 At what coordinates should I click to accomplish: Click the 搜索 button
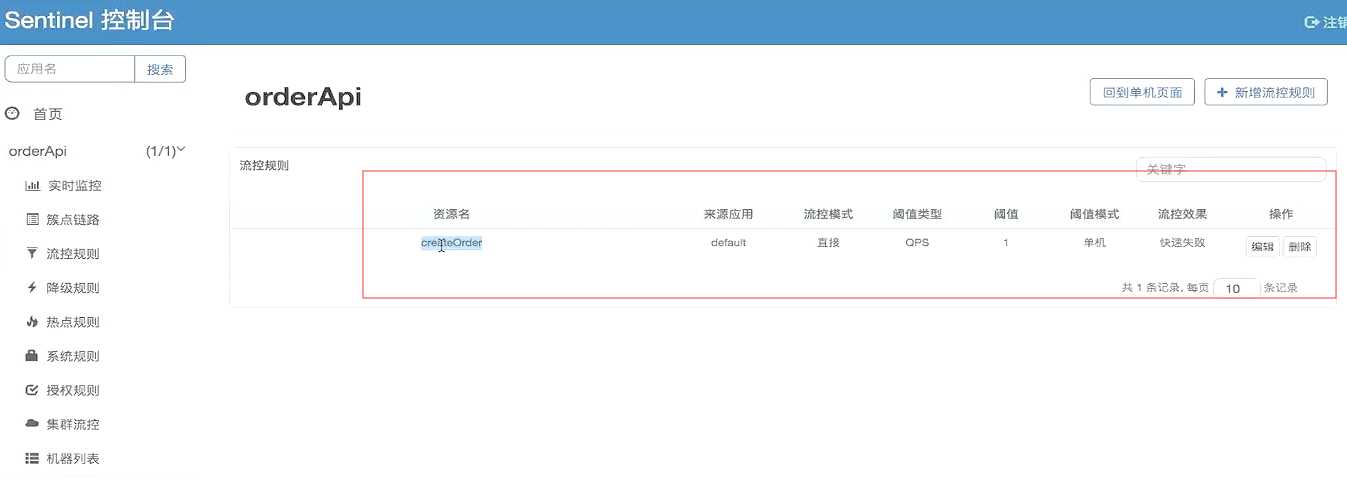pos(160,69)
